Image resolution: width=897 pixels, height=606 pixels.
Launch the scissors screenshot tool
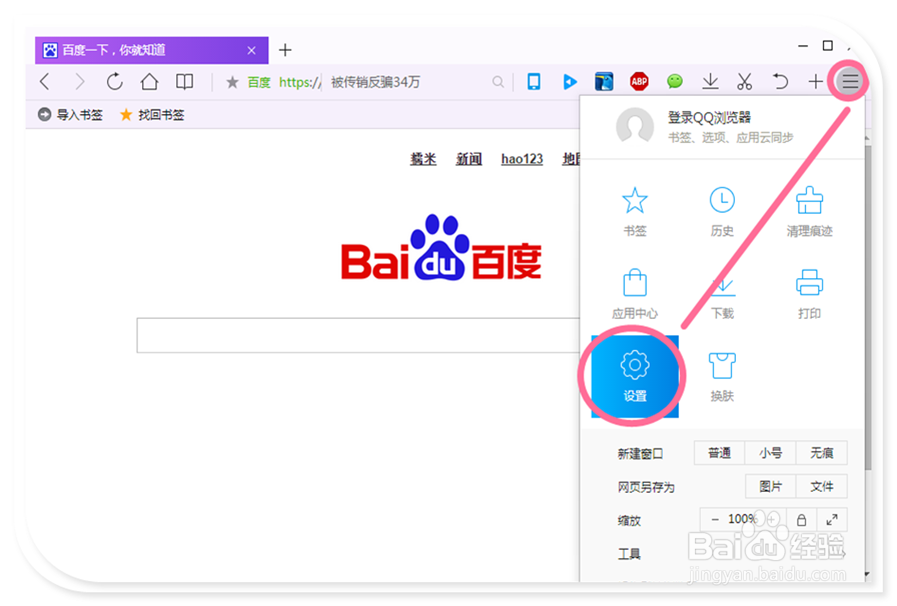pyautogui.click(x=744, y=82)
